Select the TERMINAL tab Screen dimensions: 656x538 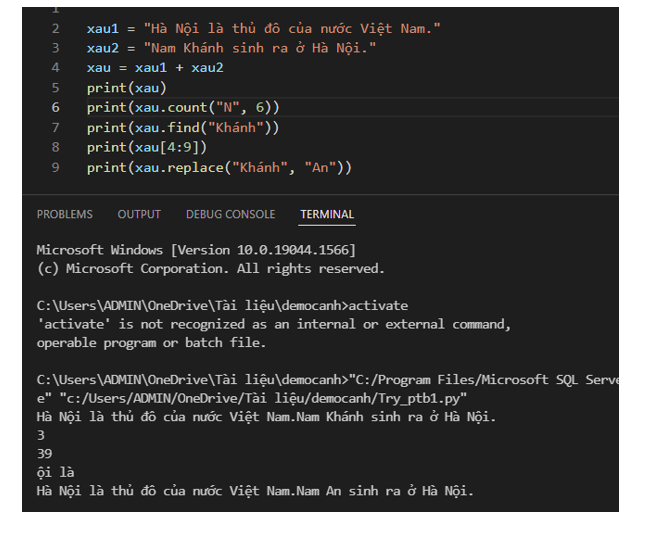pyautogui.click(x=327, y=214)
